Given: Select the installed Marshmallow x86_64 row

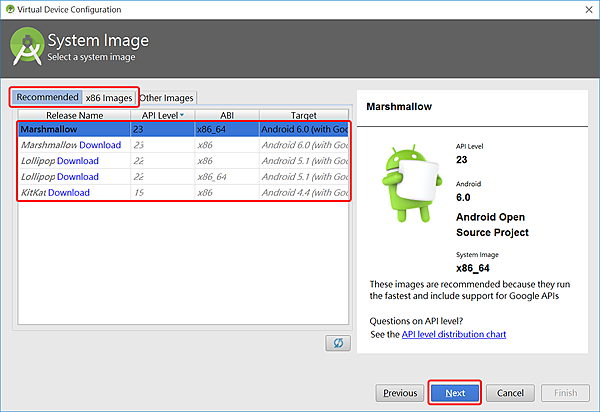Looking at the screenshot, I should pos(183,129).
